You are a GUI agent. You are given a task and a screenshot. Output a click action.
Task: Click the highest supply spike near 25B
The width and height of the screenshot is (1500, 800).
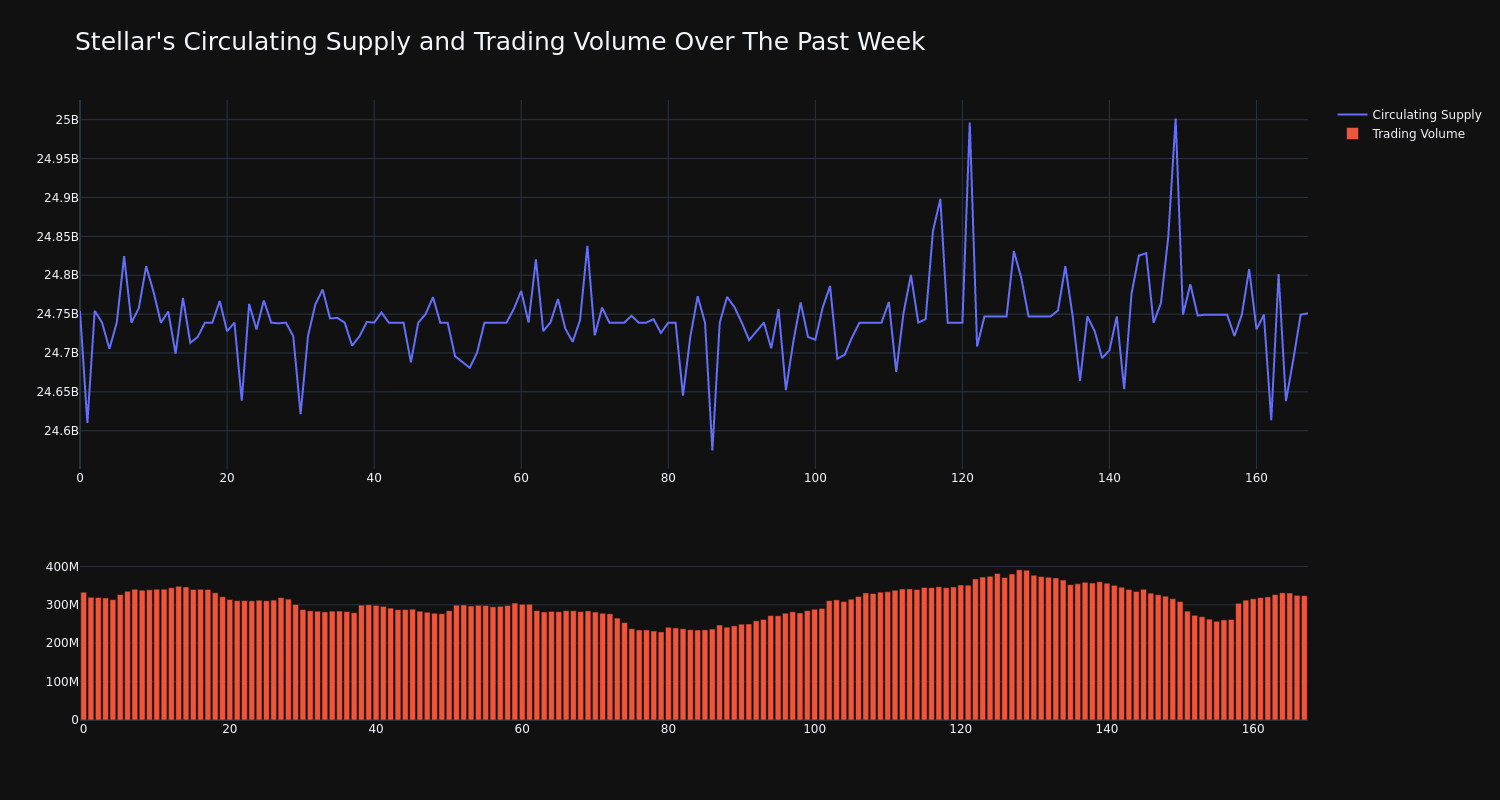tap(1175, 120)
